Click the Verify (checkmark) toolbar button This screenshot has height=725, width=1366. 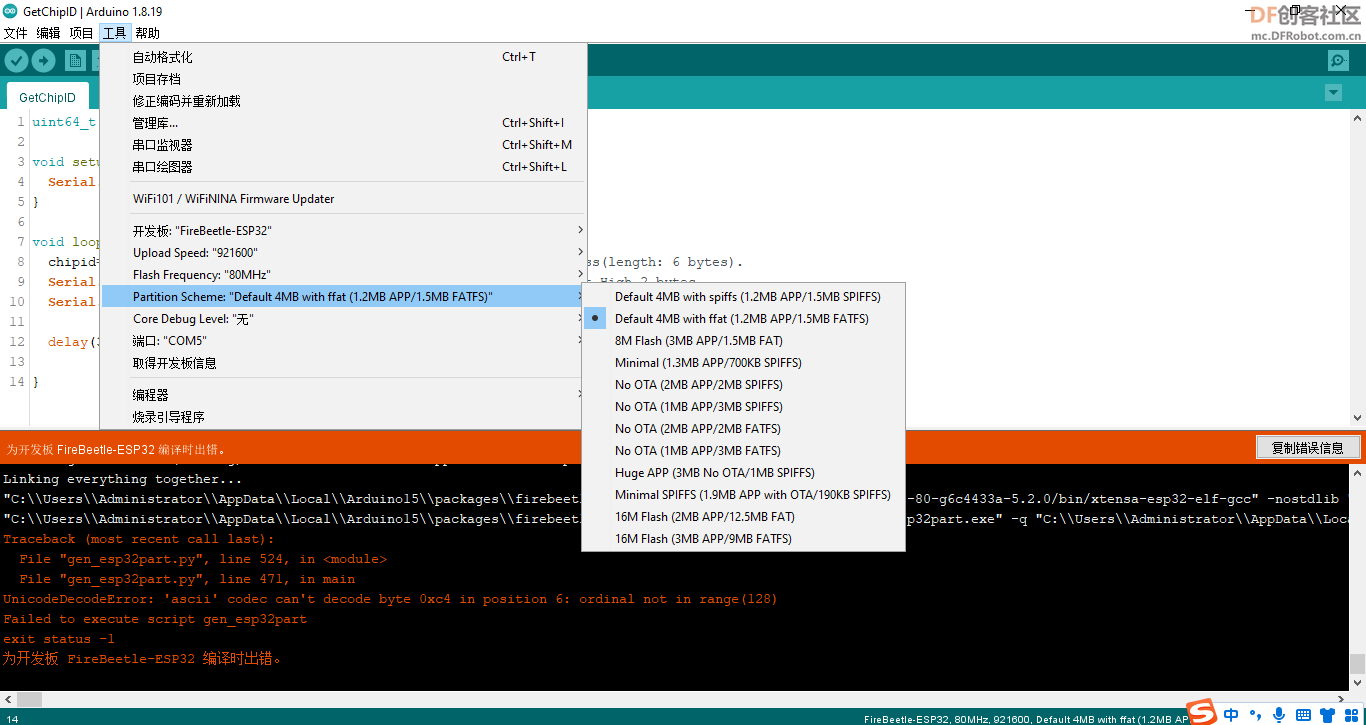(16, 61)
